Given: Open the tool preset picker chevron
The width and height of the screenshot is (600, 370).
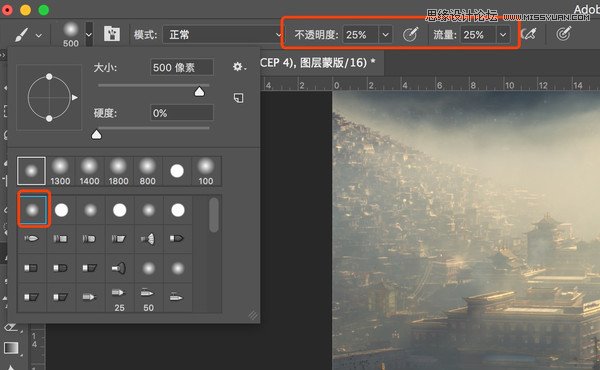Looking at the screenshot, I should (x=39, y=35).
